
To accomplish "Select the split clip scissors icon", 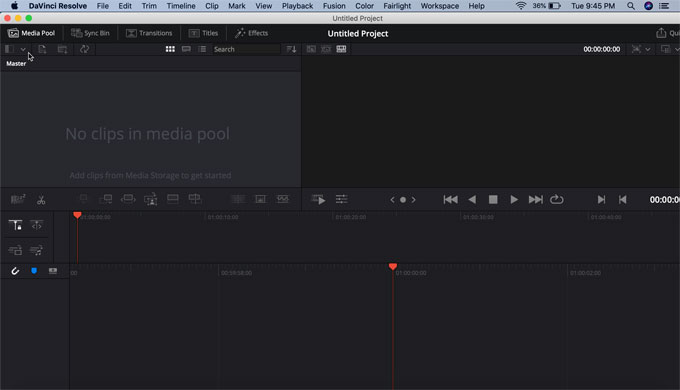I will click(x=41, y=200).
